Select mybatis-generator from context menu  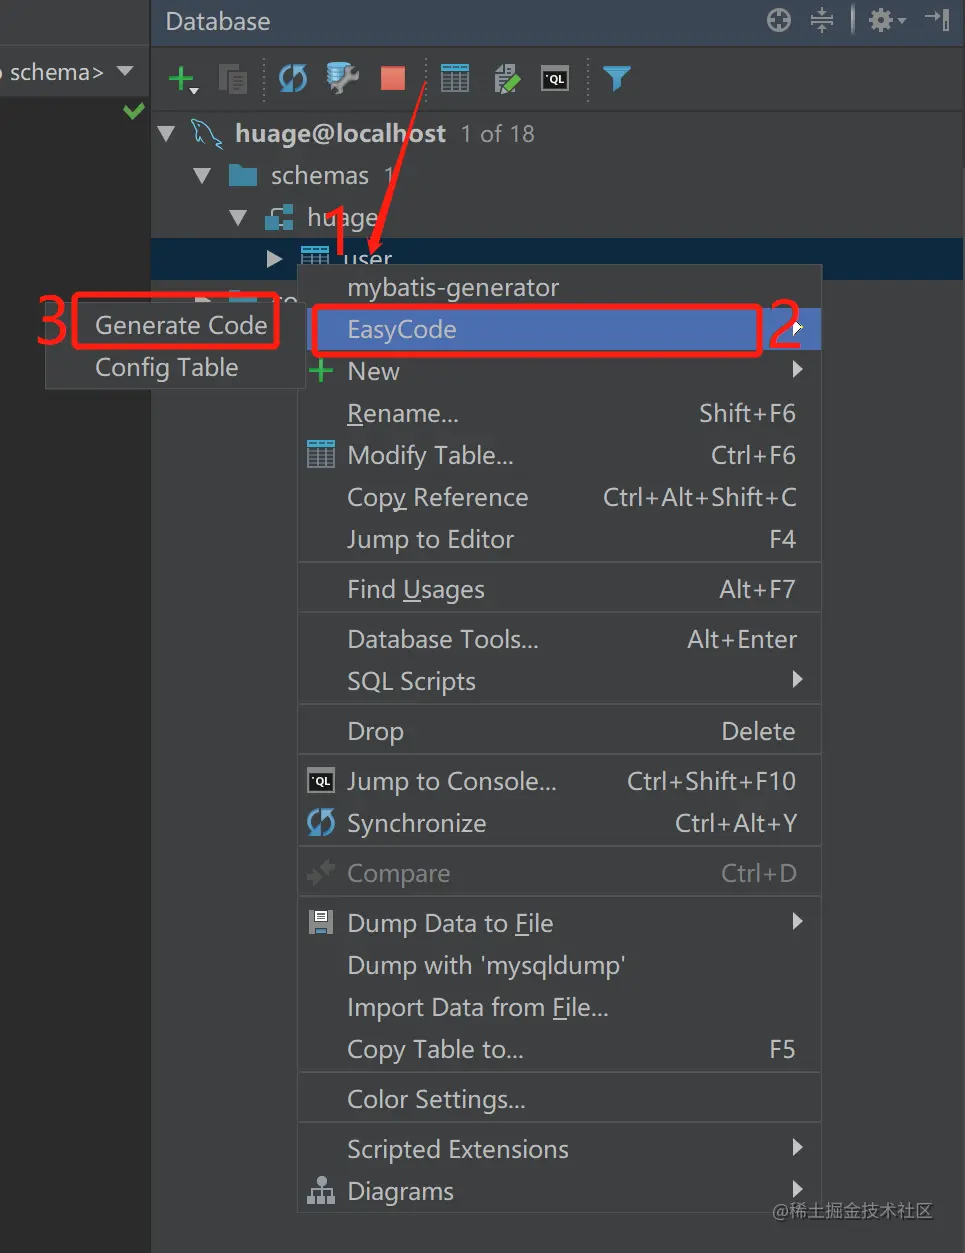click(x=560, y=287)
